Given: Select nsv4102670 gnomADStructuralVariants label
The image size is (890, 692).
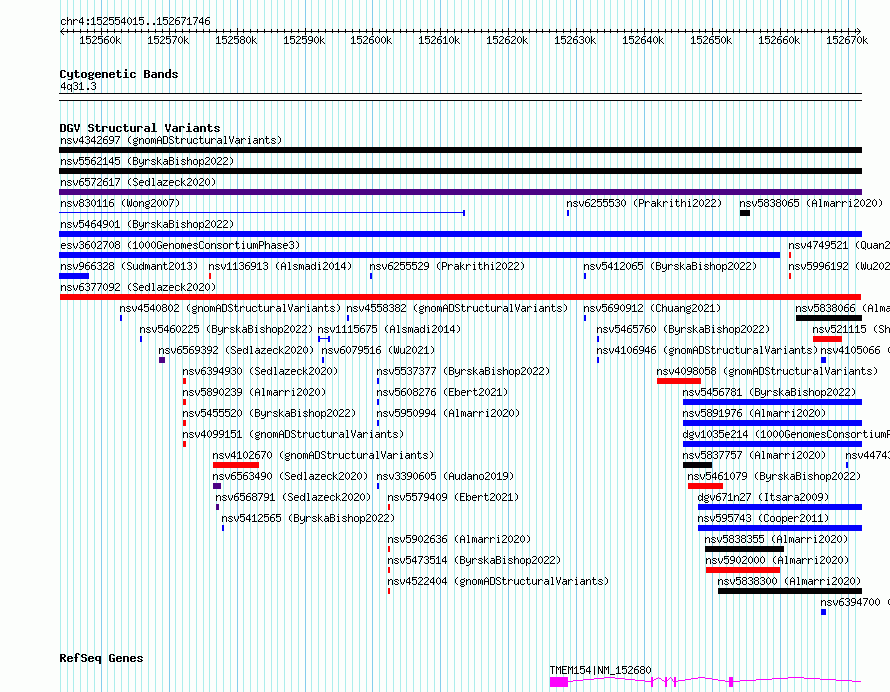Looking at the screenshot, I should [323, 455].
